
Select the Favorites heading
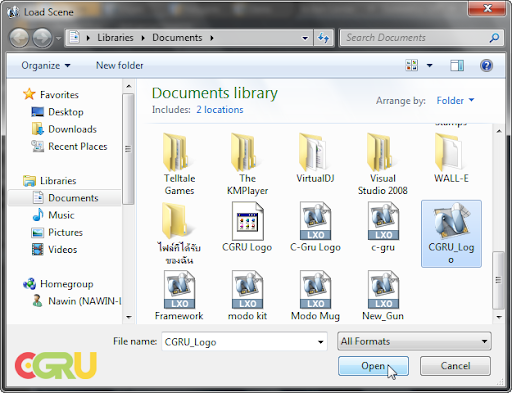(x=51, y=94)
